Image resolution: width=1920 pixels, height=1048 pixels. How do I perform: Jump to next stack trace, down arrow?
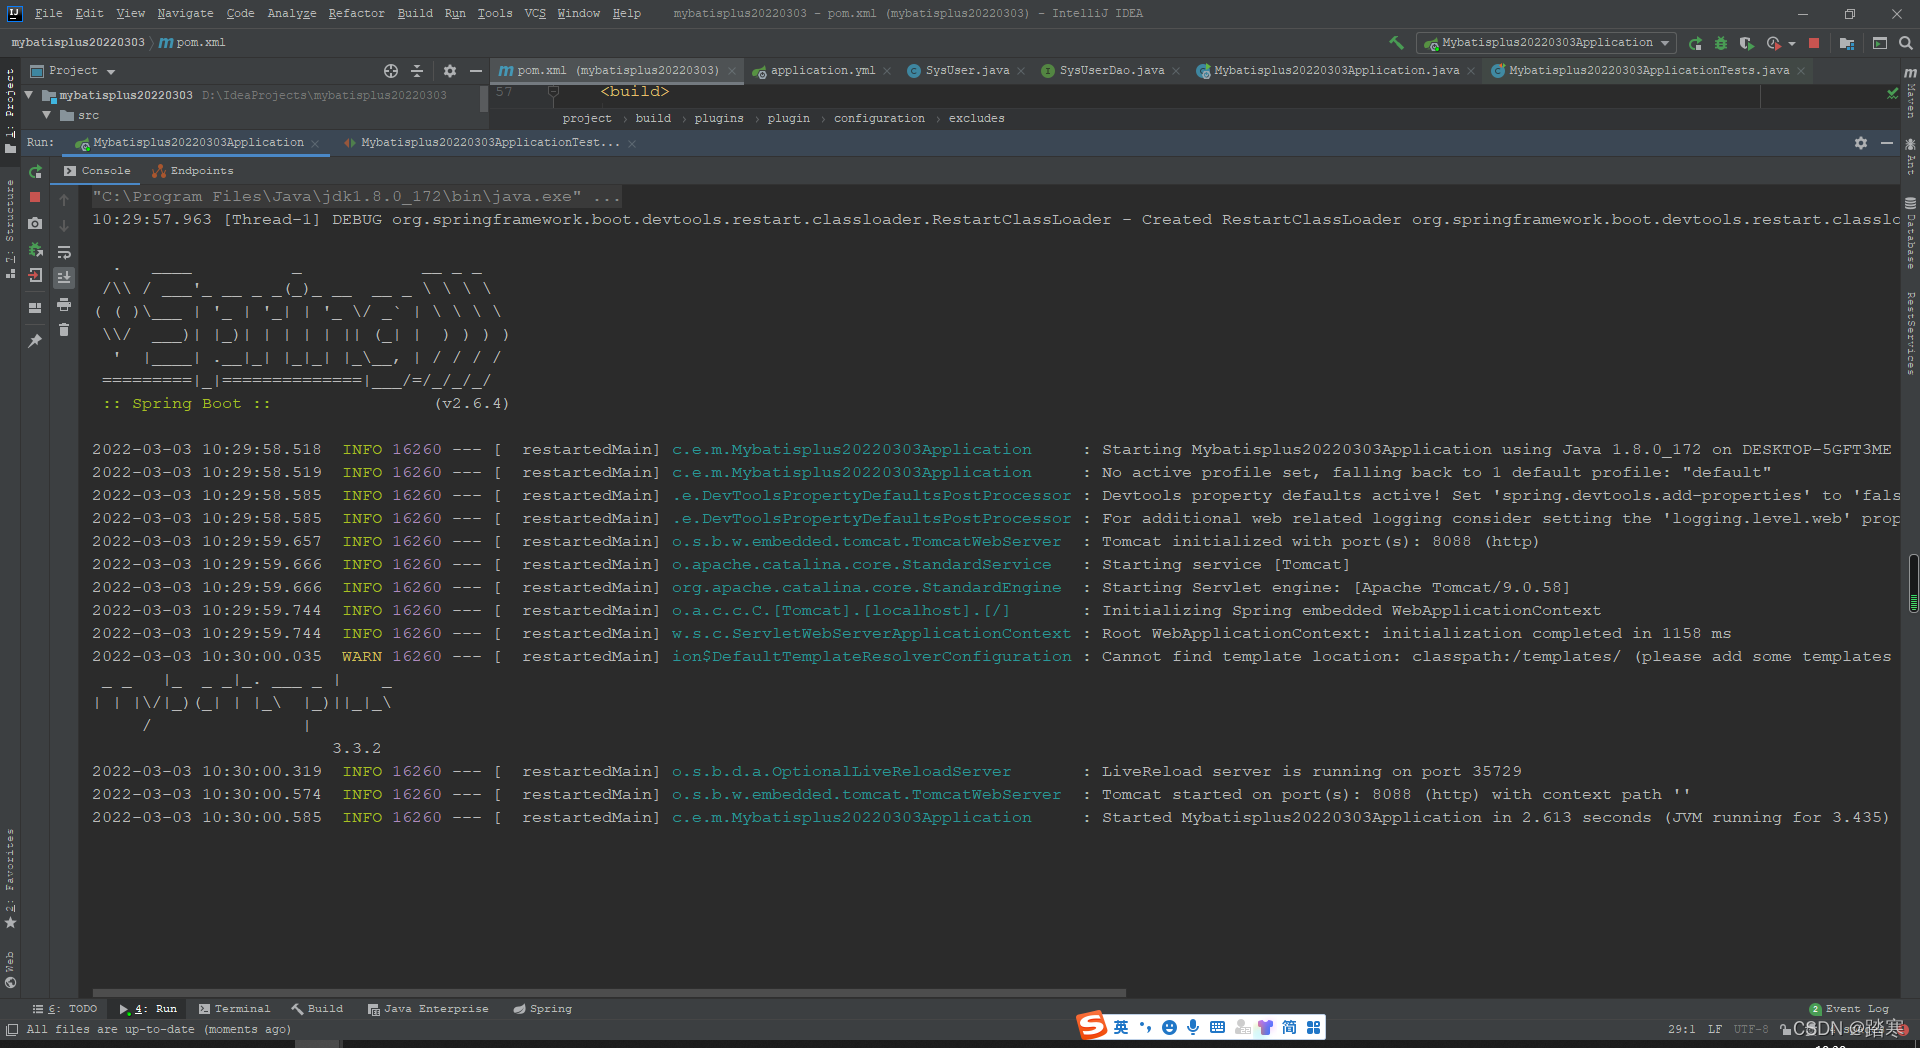pos(64,226)
